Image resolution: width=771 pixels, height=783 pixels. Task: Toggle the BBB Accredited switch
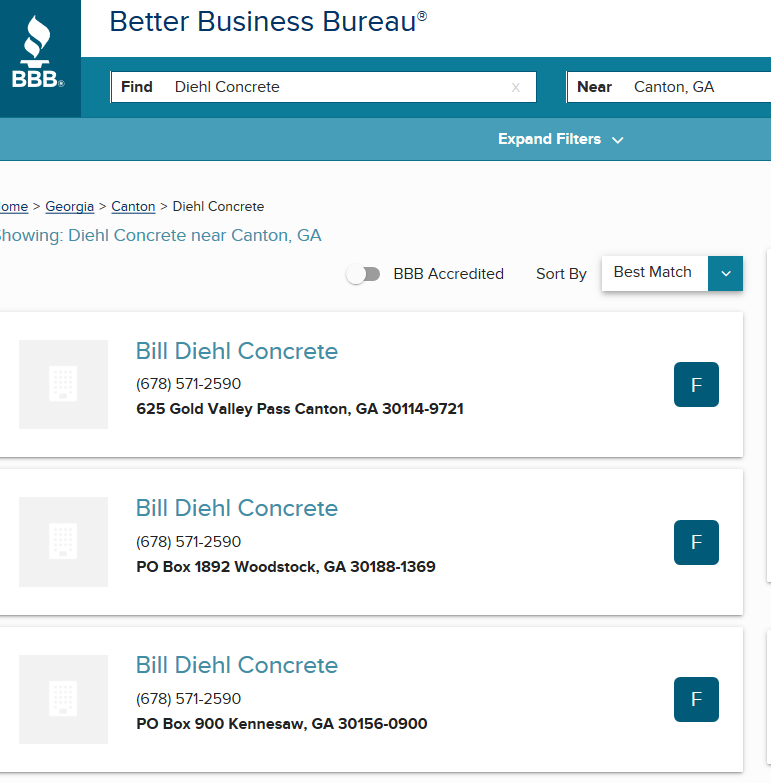pyautogui.click(x=364, y=274)
